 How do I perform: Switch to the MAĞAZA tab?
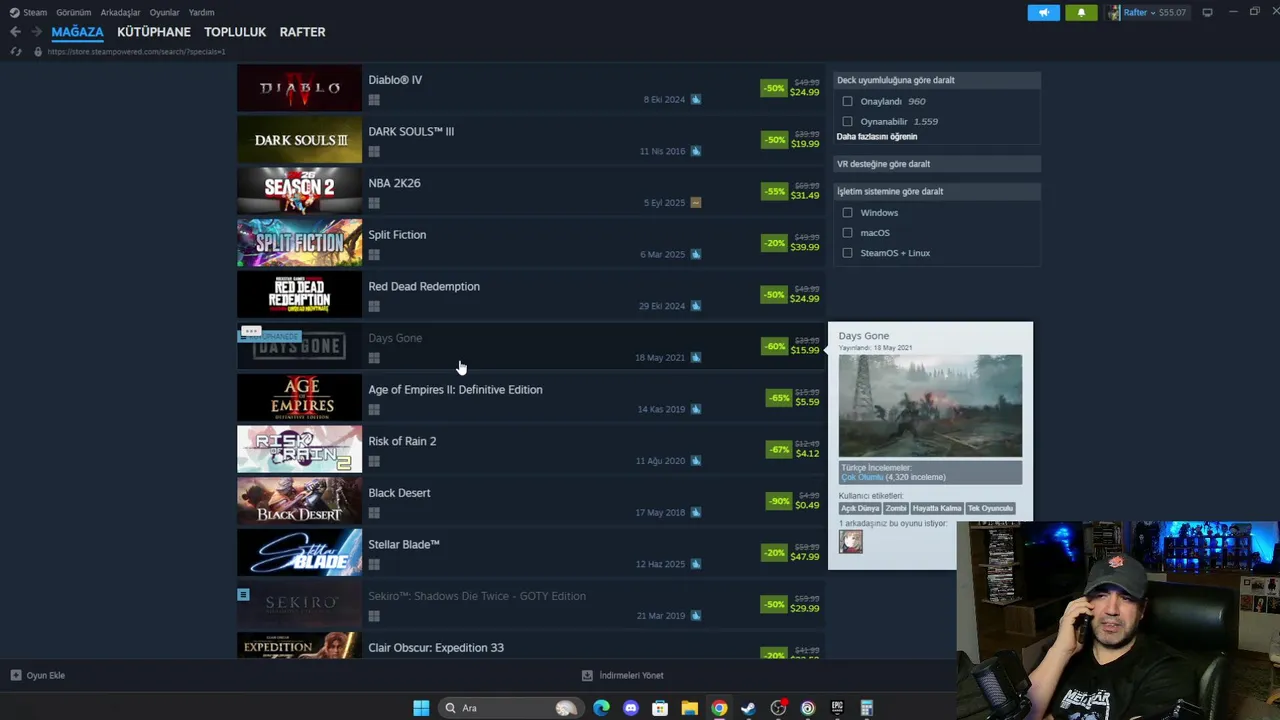77,32
